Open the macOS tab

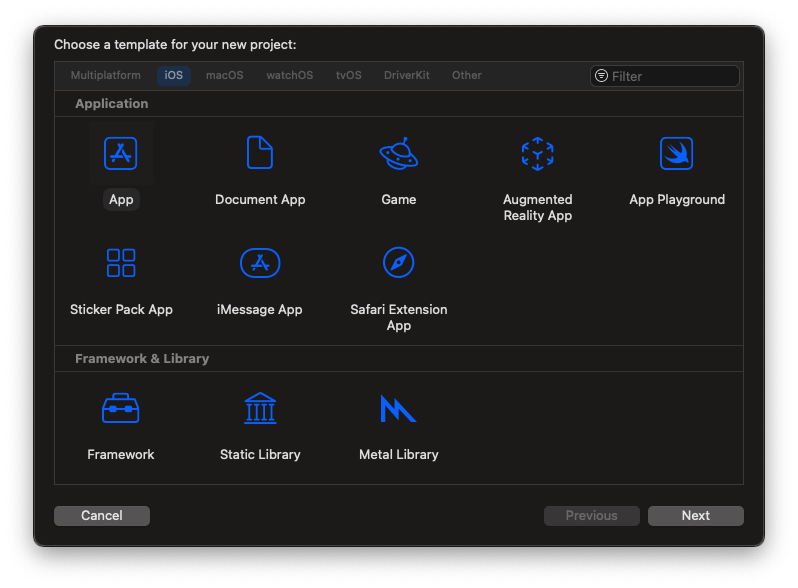pos(224,75)
